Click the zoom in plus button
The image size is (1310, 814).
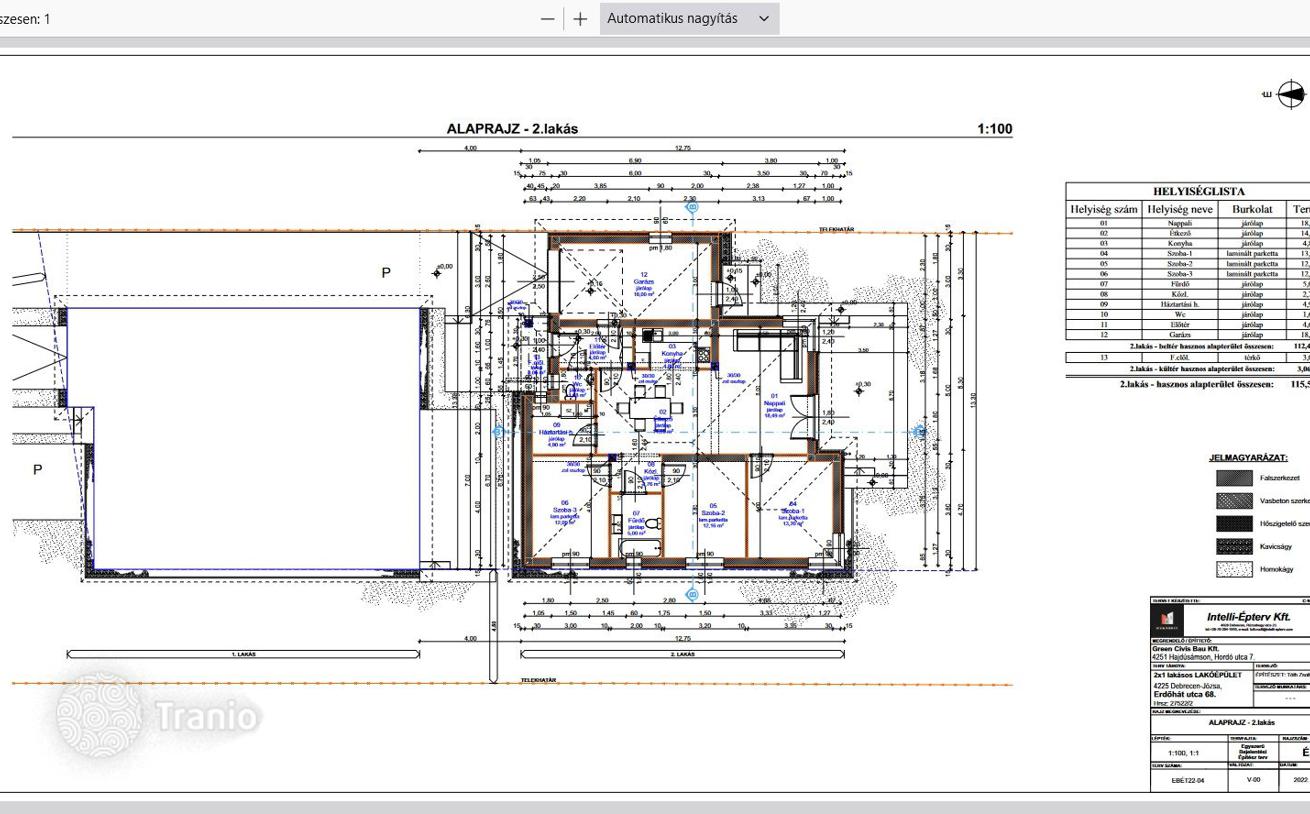click(x=580, y=19)
